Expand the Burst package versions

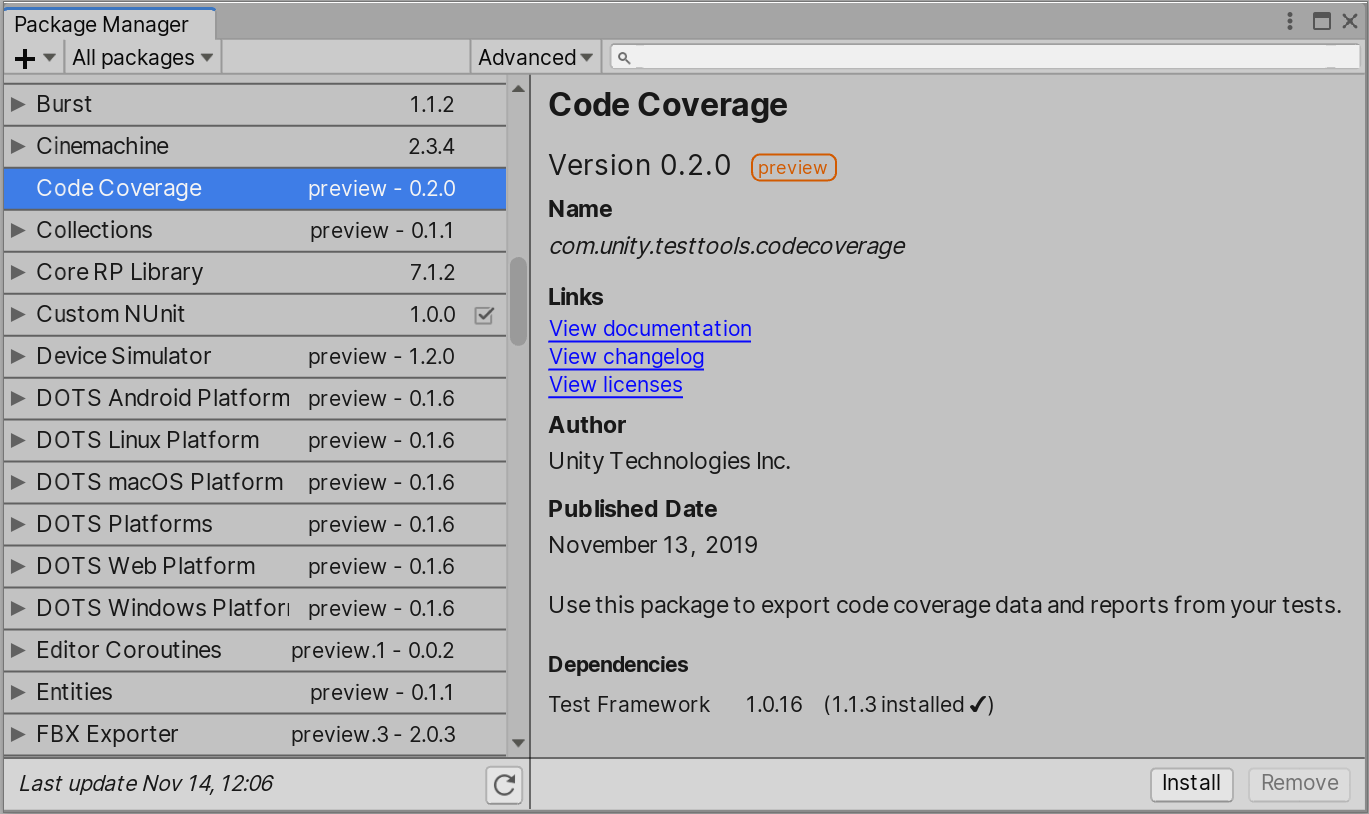point(18,104)
